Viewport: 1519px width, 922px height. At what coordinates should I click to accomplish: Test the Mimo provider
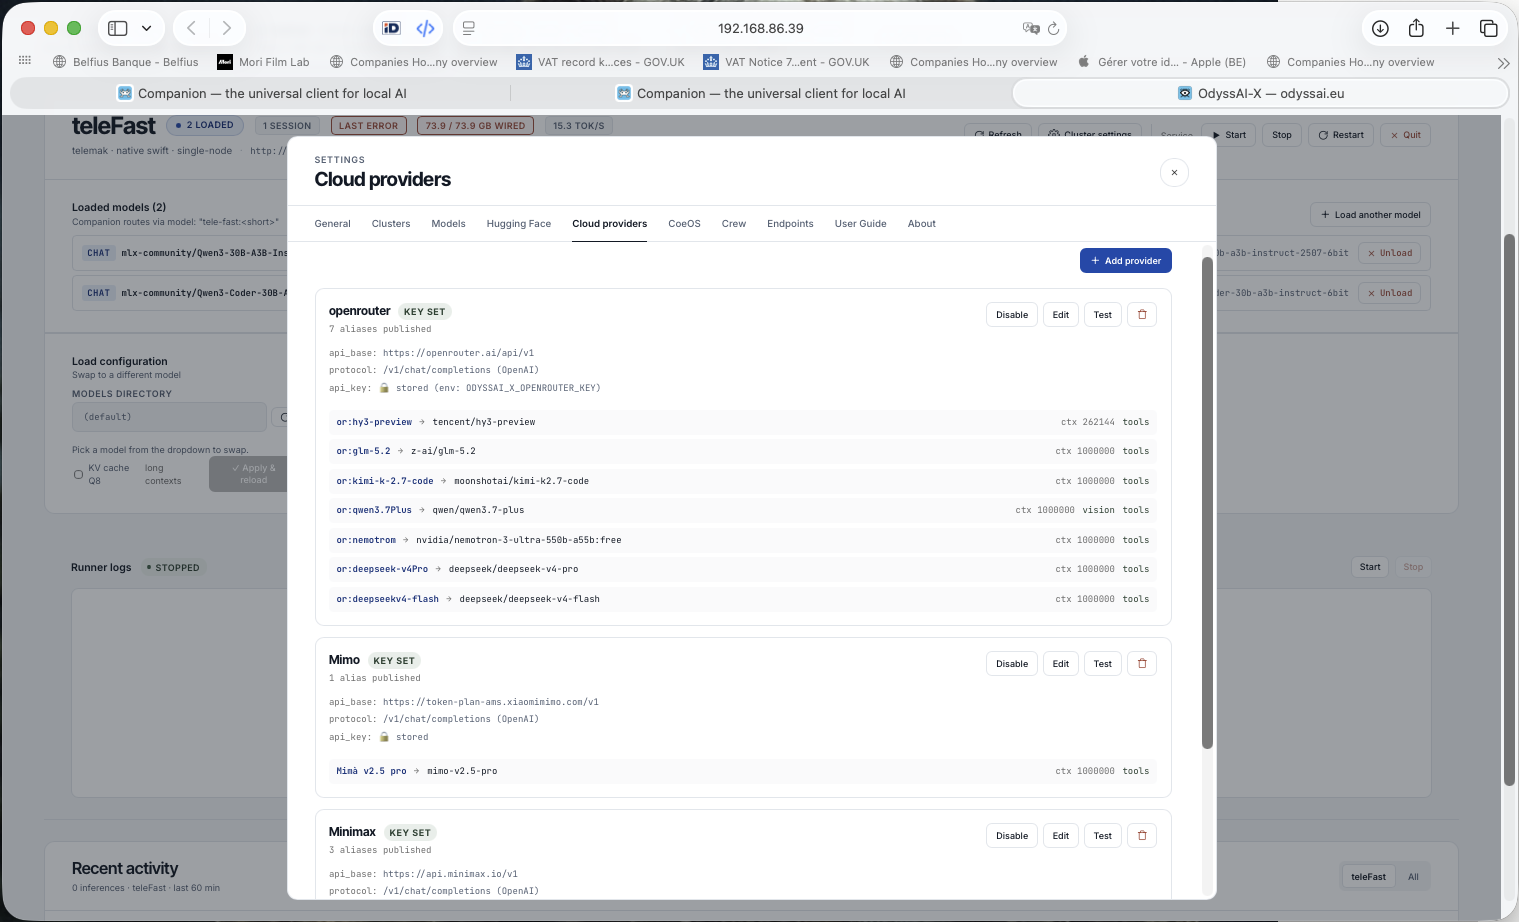(x=1103, y=663)
